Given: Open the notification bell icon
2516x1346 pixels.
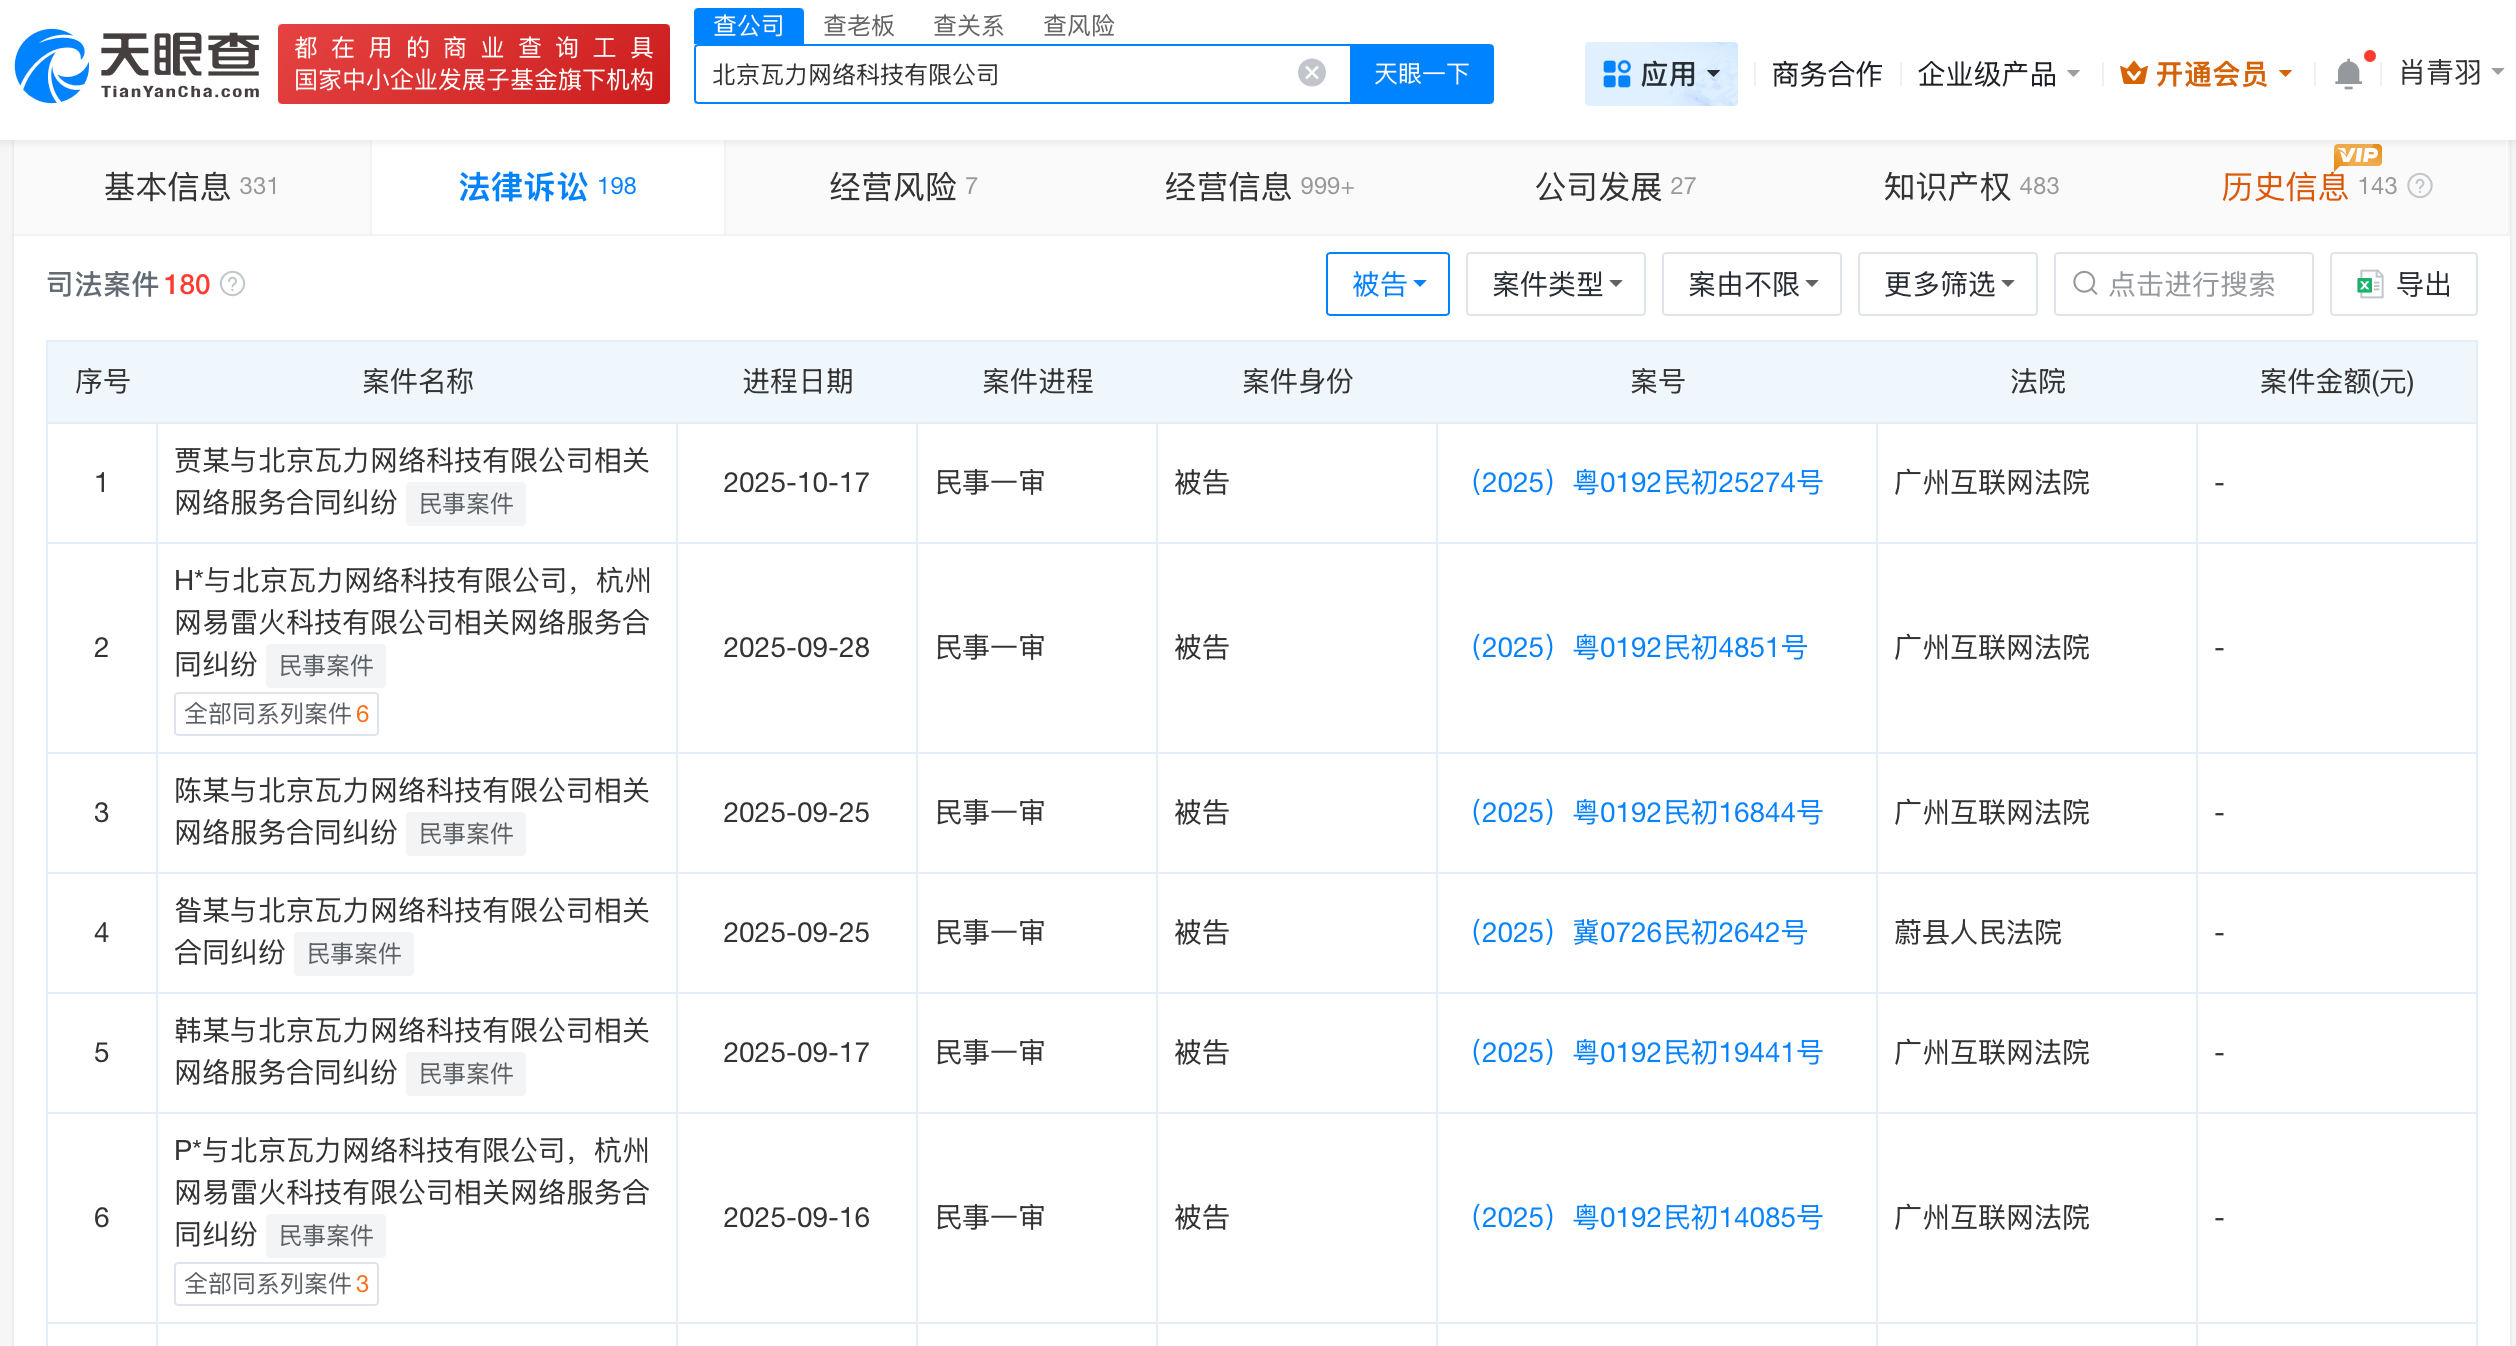Looking at the screenshot, I should tap(2348, 73).
